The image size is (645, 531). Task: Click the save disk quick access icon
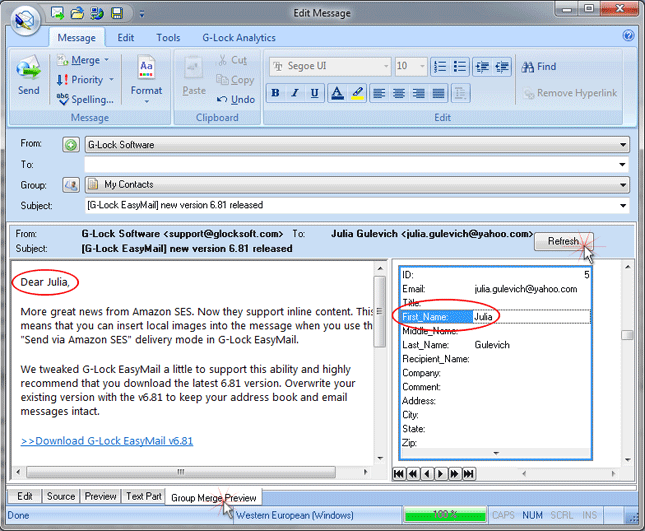click(x=117, y=13)
